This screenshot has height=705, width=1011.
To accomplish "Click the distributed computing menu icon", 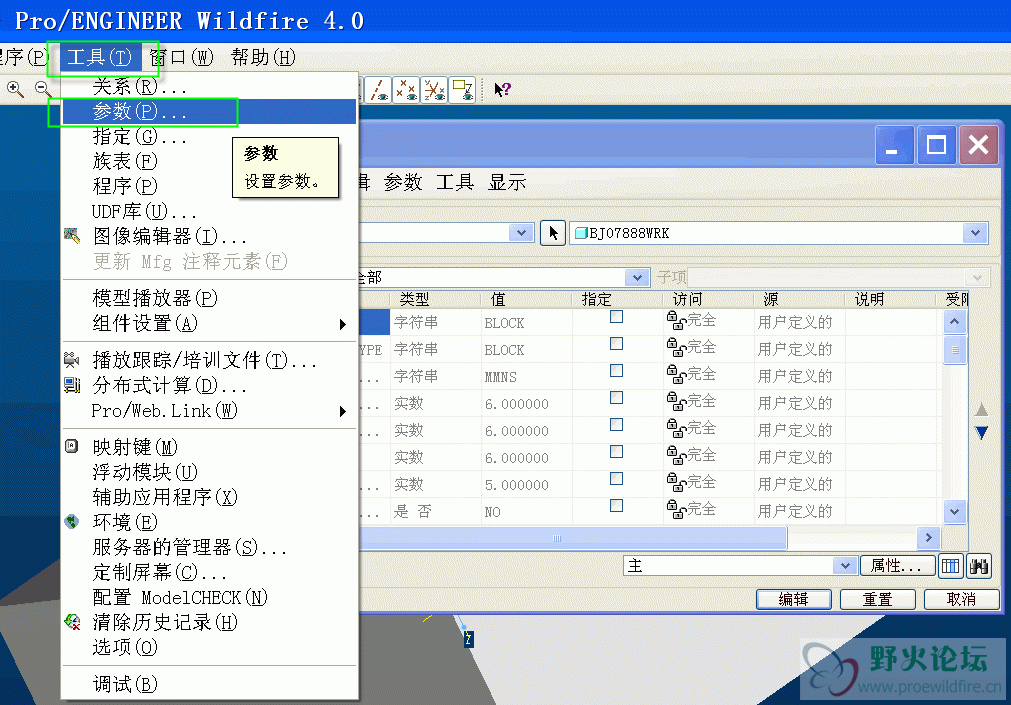I will point(72,385).
